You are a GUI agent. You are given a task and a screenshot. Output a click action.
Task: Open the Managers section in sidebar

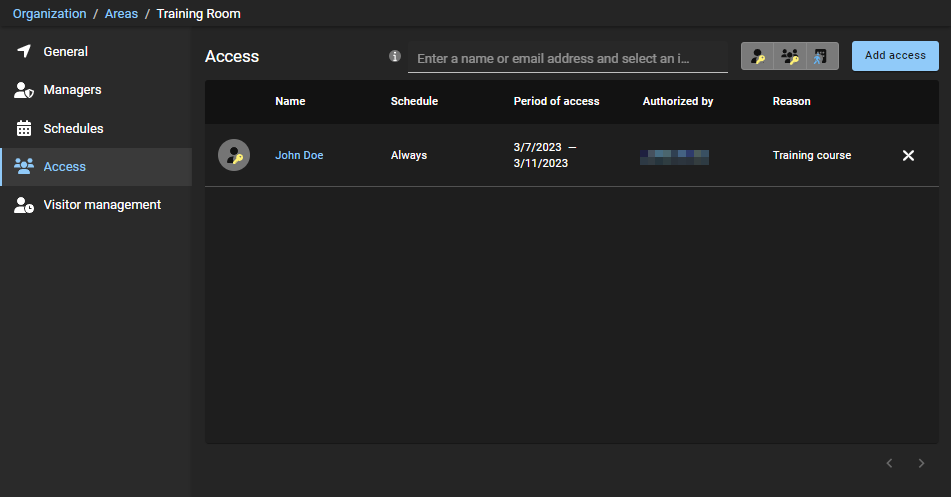click(x=72, y=90)
